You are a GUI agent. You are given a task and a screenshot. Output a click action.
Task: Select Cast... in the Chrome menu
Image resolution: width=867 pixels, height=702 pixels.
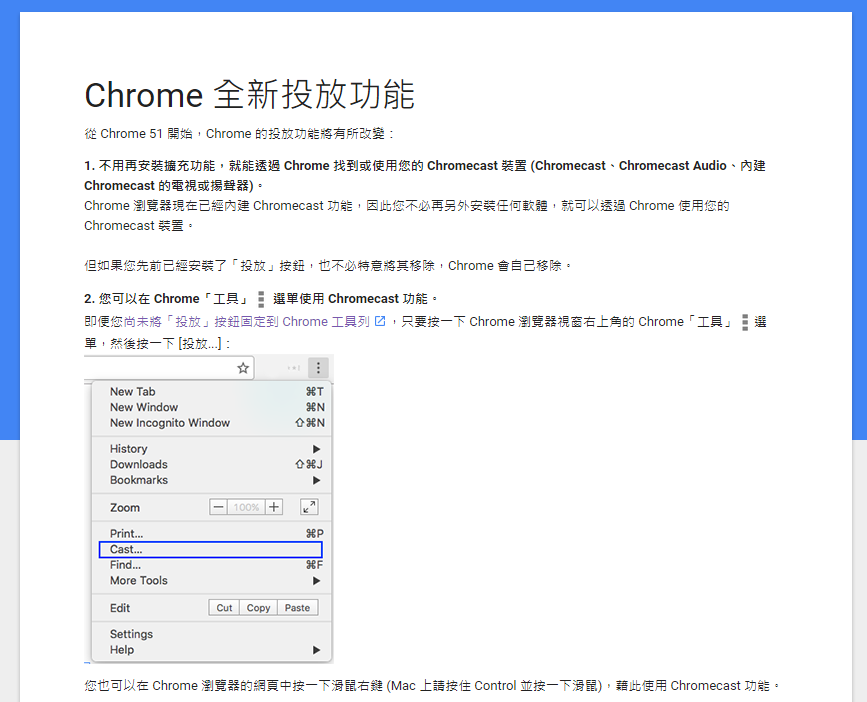pyautogui.click(x=210, y=549)
